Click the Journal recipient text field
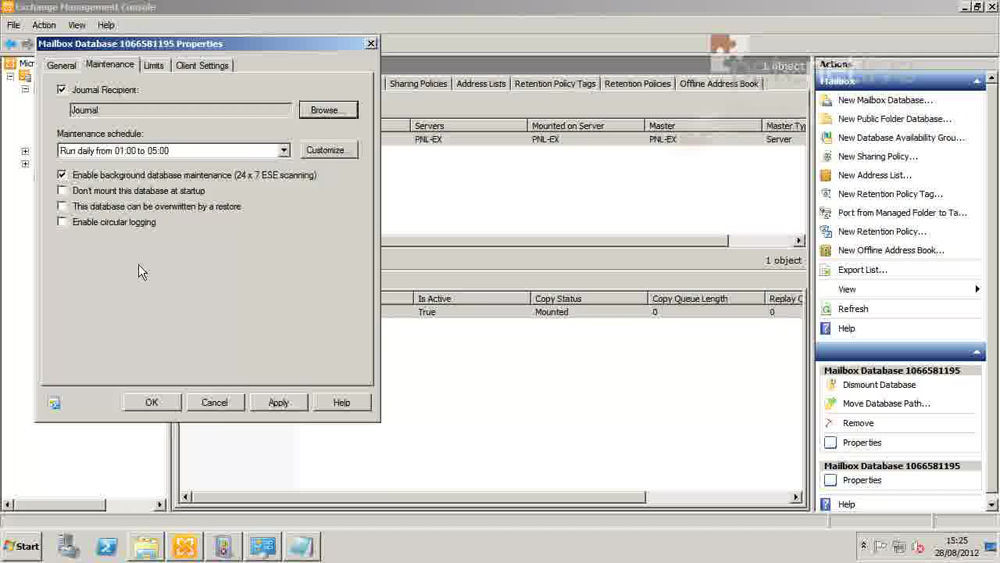Image resolution: width=1000 pixels, height=563 pixels. [x=180, y=110]
